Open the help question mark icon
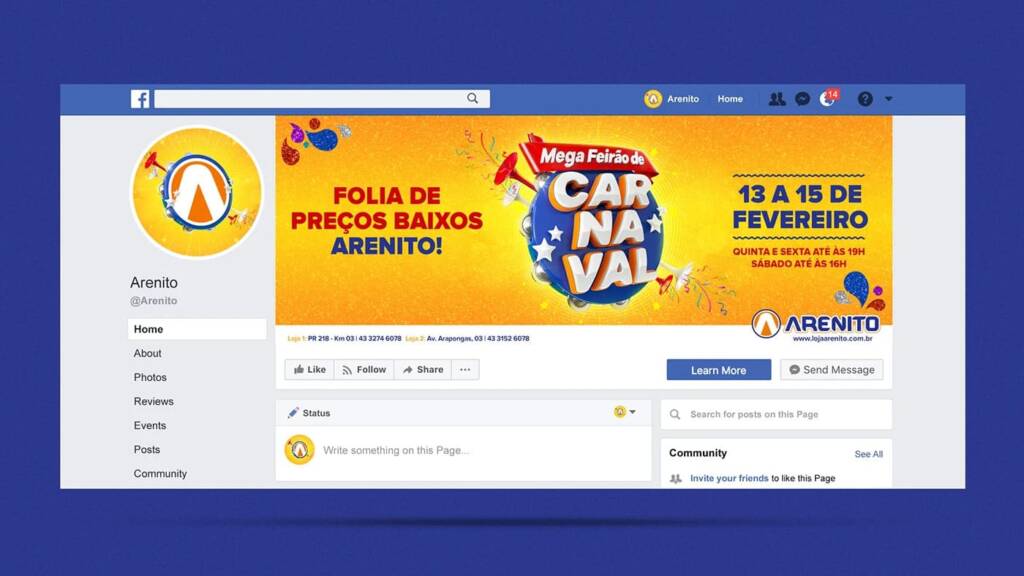 click(865, 99)
